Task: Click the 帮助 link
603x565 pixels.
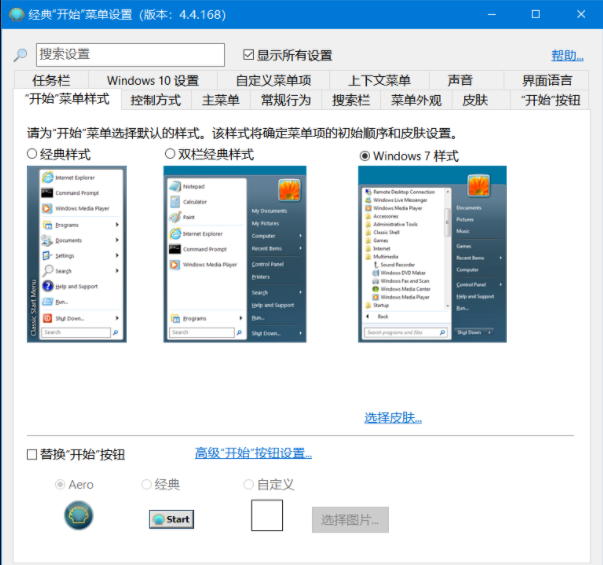Action: click(x=567, y=55)
